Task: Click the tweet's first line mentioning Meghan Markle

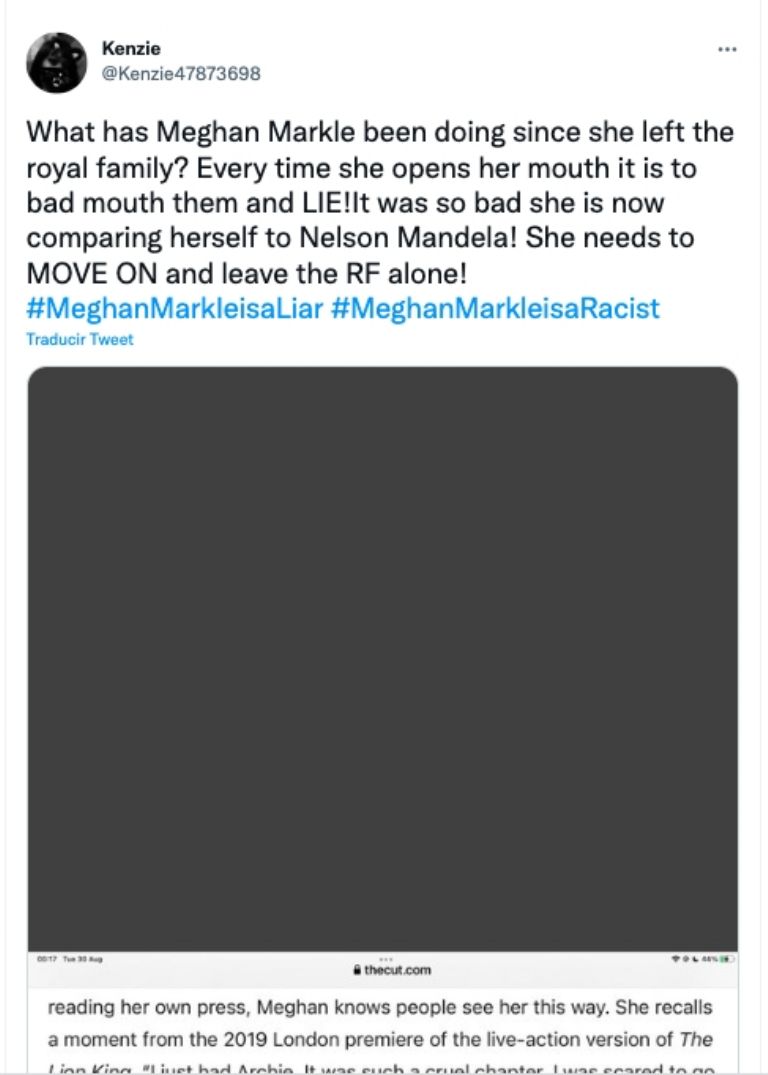Action: 378,132
